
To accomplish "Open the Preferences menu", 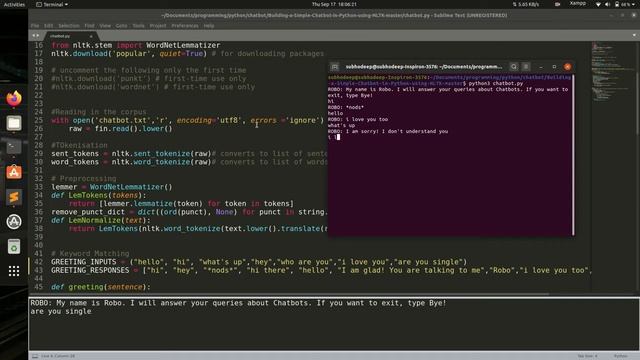I will 184,25.
